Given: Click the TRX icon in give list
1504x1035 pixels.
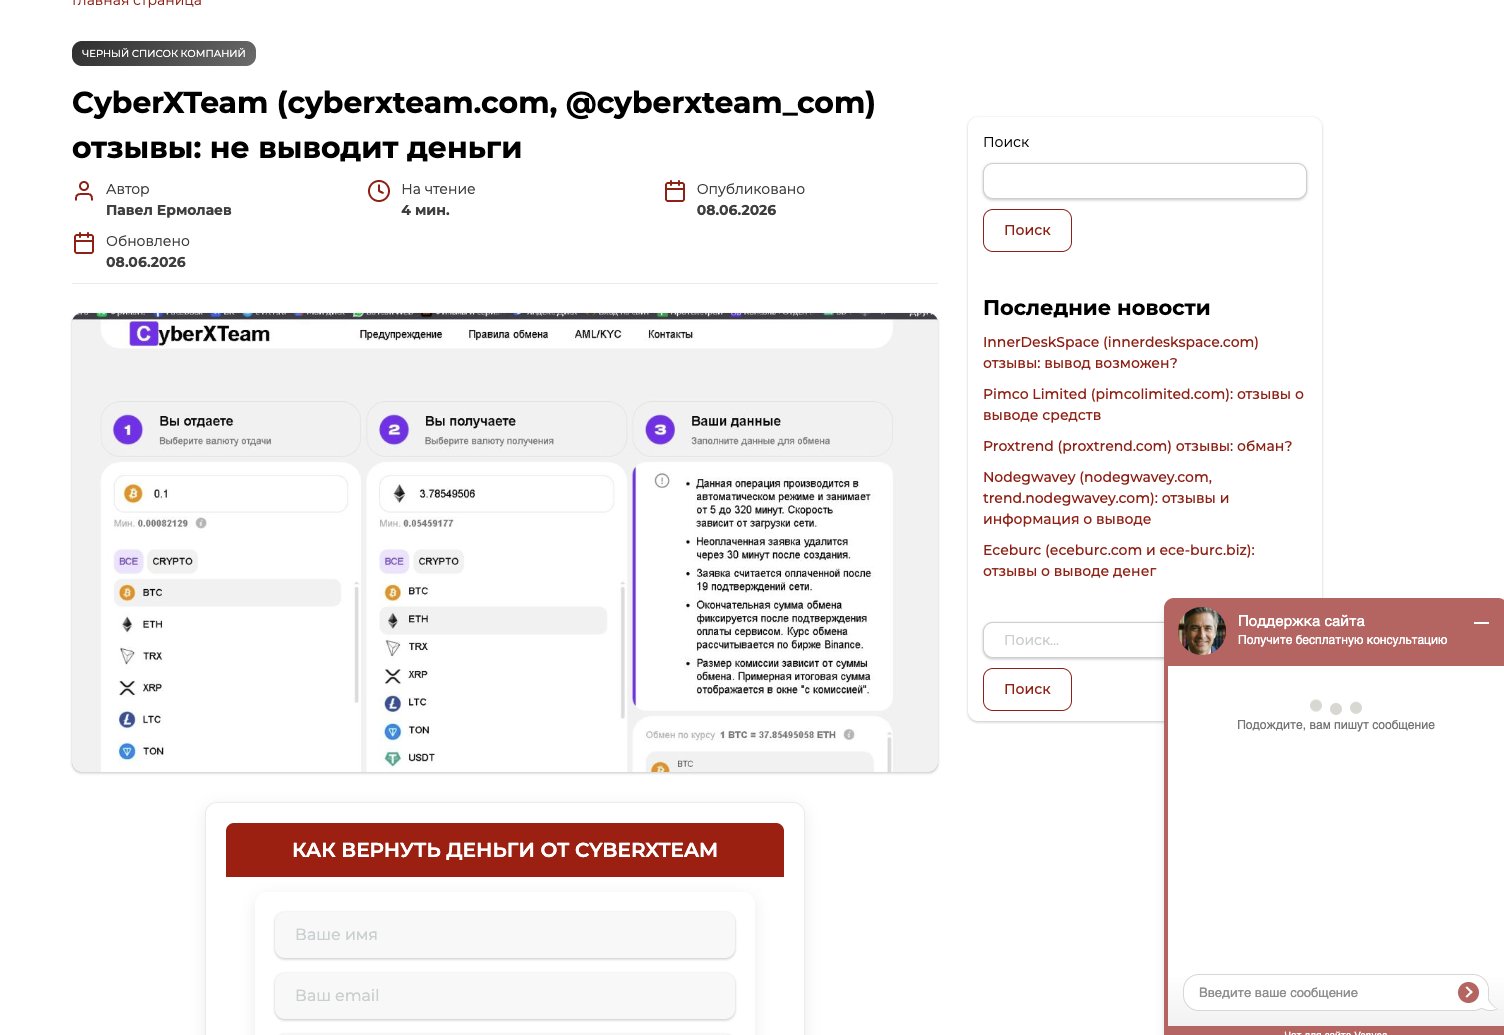Looking at the screenshot, I should coord(127,656).
